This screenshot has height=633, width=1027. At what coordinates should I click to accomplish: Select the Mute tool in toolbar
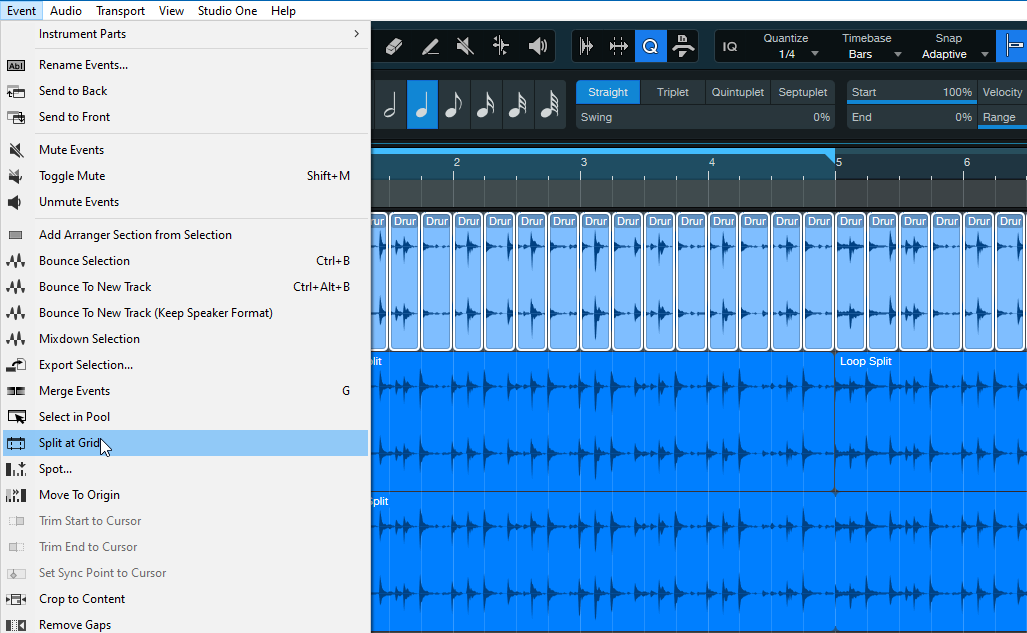click(x=465, y=46)
